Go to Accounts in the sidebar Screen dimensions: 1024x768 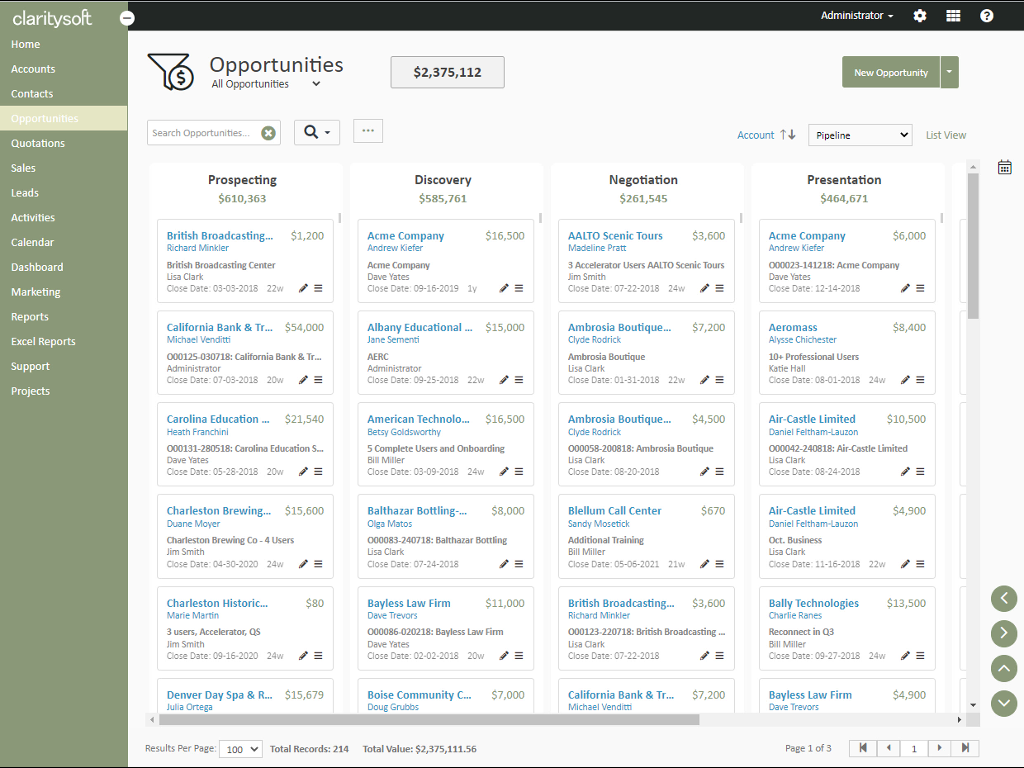(x=33, y=69)
